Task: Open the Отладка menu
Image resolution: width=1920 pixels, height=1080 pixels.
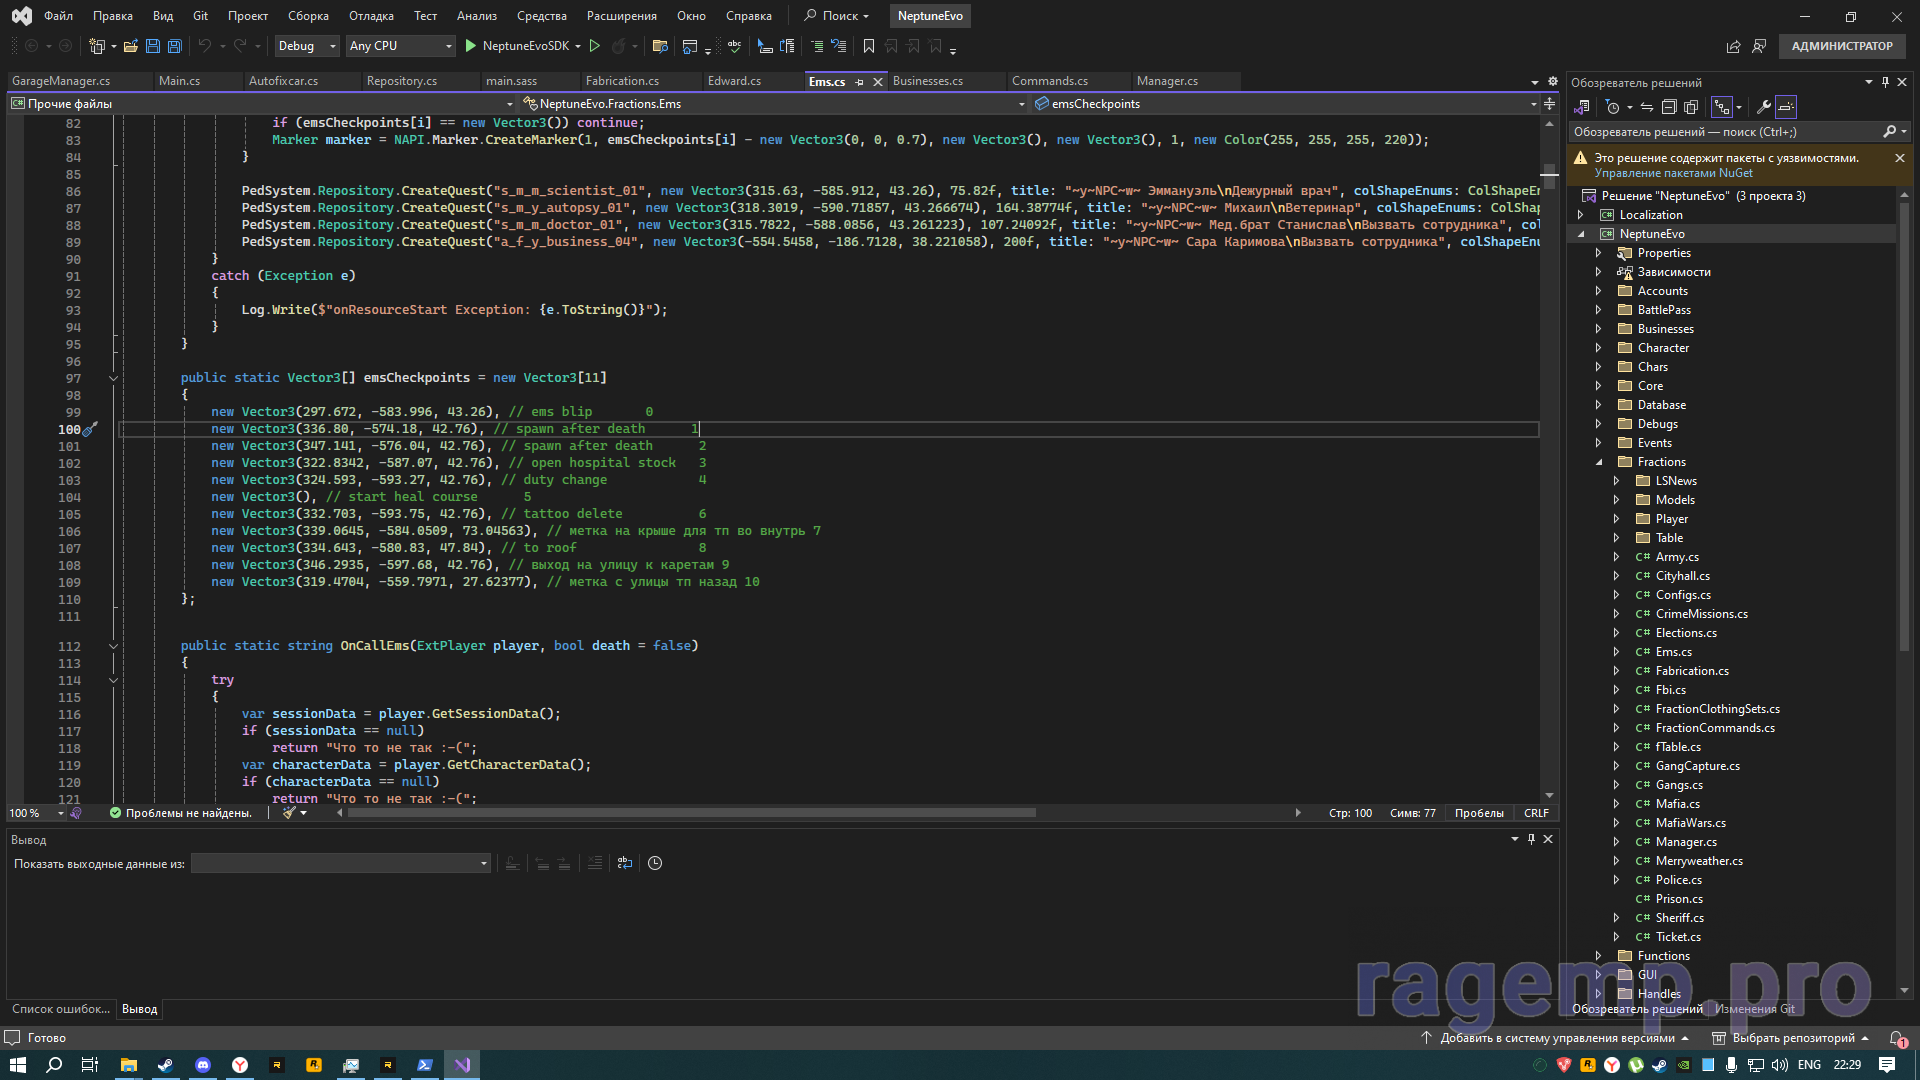Action: pos(371,16)
